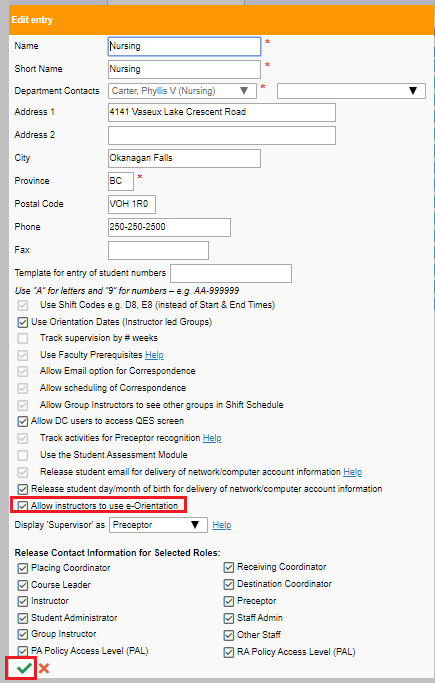Toggle Allow DC users to access QES screen
Screen dimensions: 435x683
23,421
